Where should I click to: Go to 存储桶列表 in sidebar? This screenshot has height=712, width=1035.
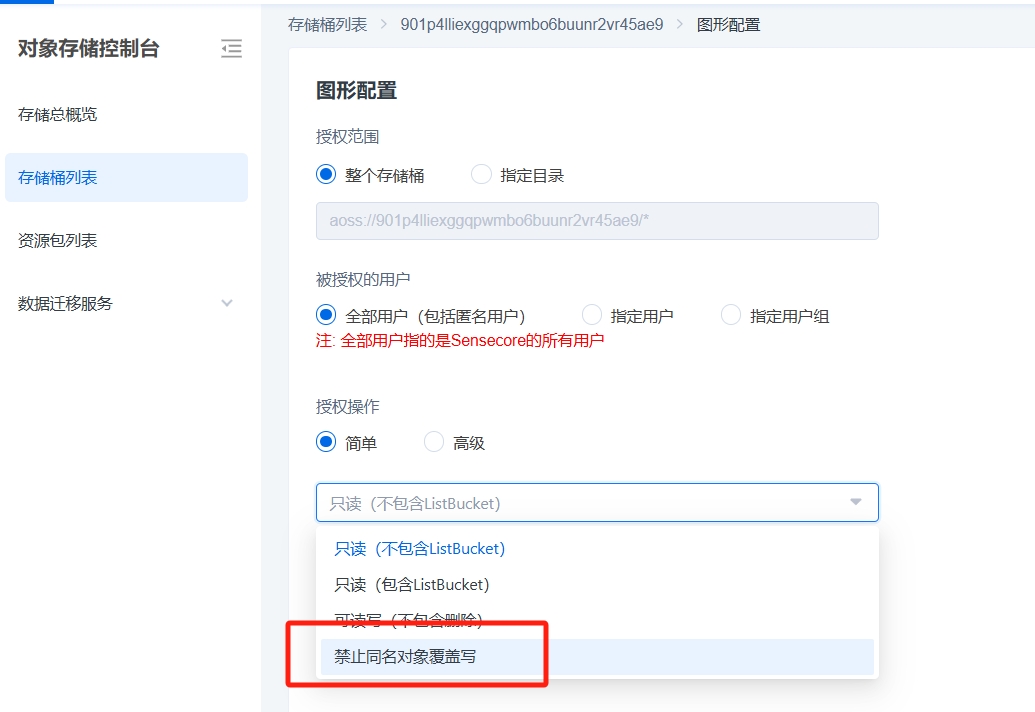click(x=58, y=177)
